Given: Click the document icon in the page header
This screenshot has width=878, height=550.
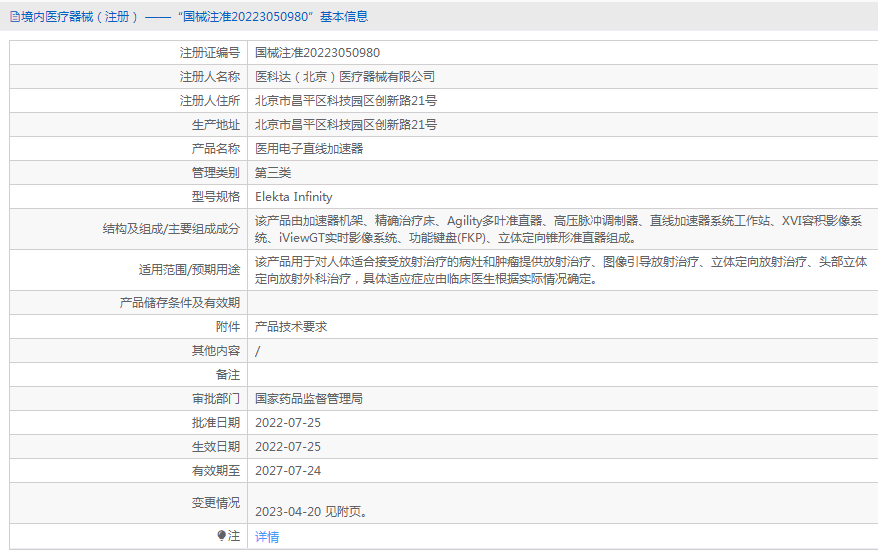Looking at the screenshot, I should (x=15, y=17).
